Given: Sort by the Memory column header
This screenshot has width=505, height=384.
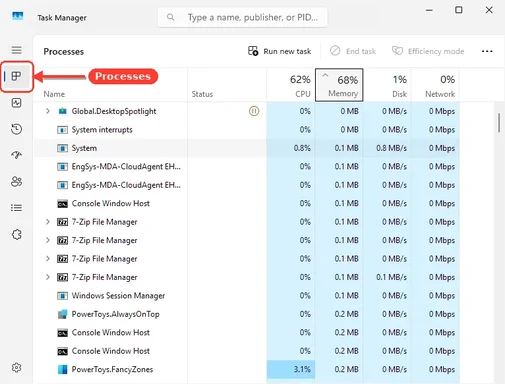Looking at the screenshot, I should pos(339,85).
